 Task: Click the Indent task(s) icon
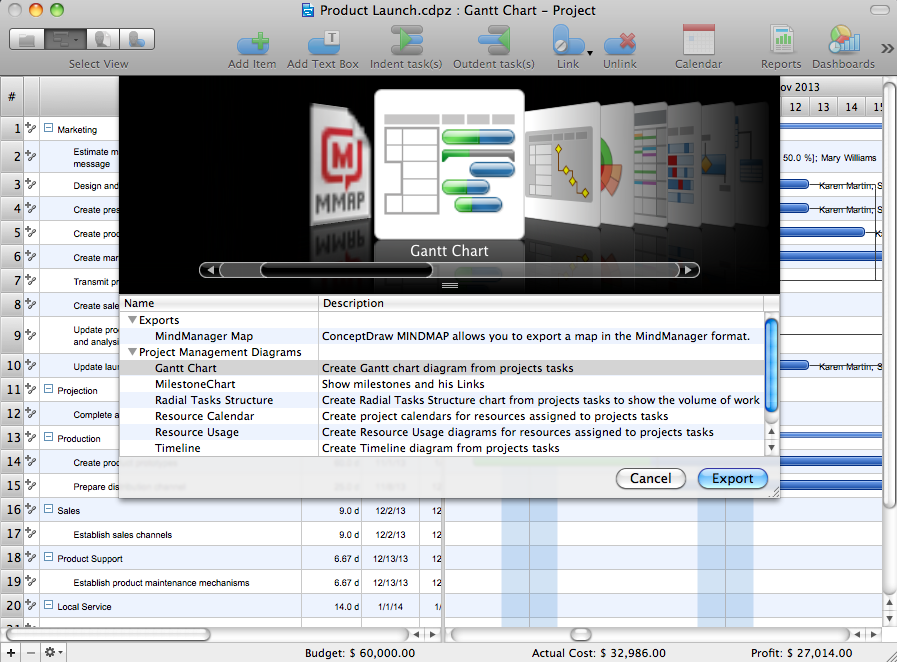[x=406, y=41]
